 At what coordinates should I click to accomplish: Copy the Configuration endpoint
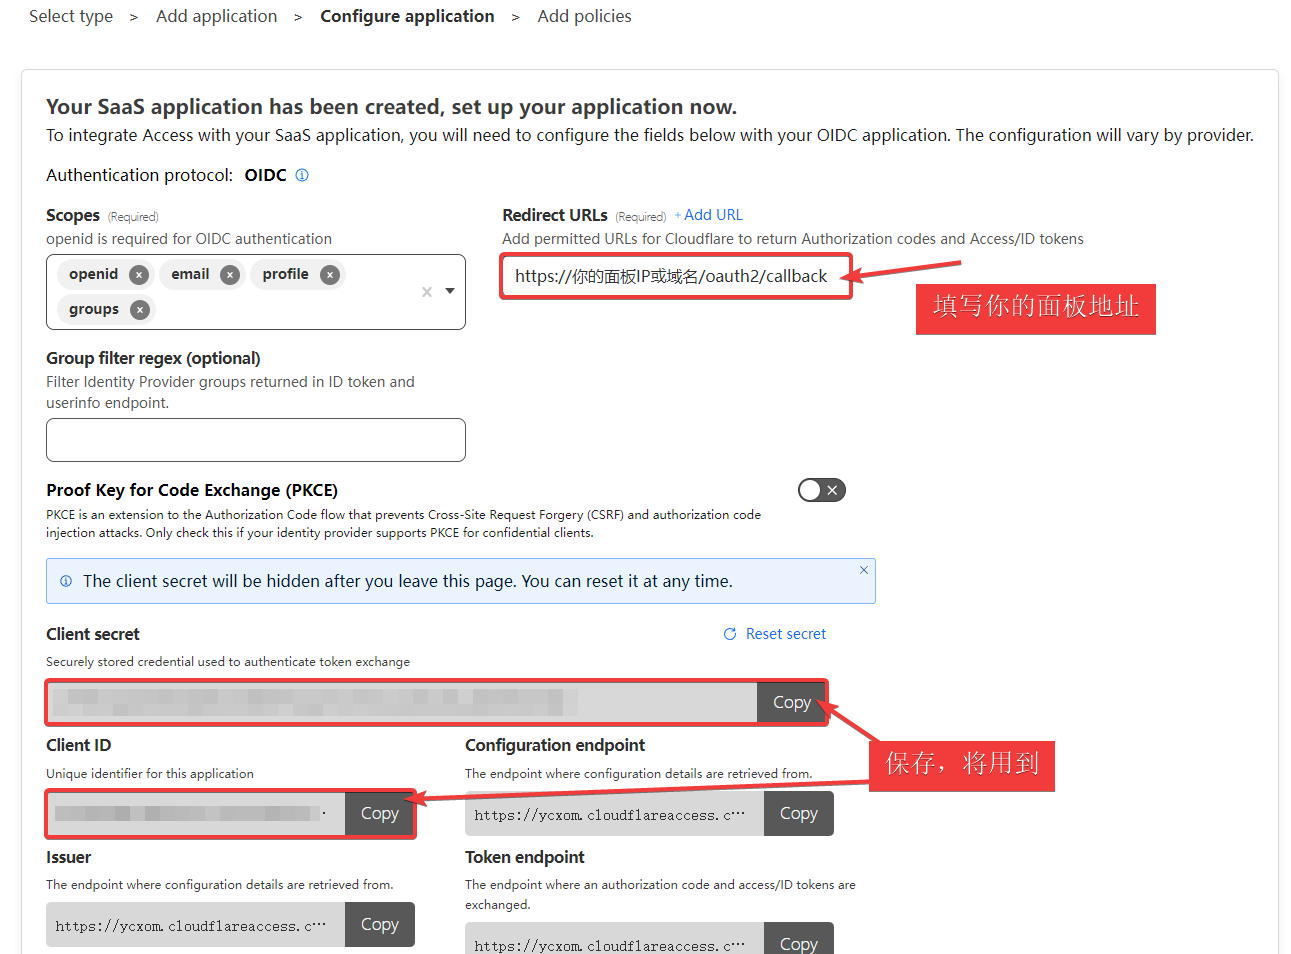pos(798,814)
